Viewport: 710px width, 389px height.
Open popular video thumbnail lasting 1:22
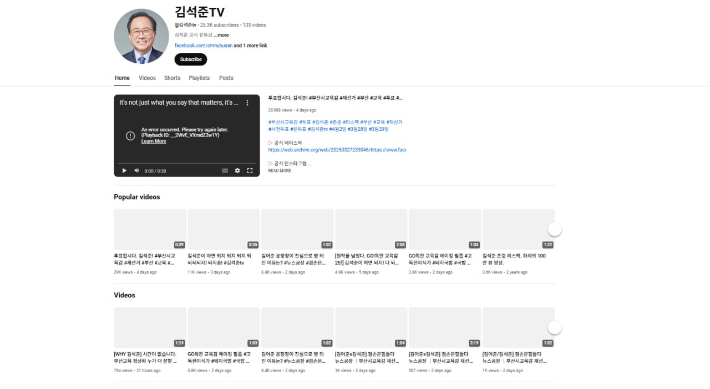pyautogui.click(x=519, y=229)
